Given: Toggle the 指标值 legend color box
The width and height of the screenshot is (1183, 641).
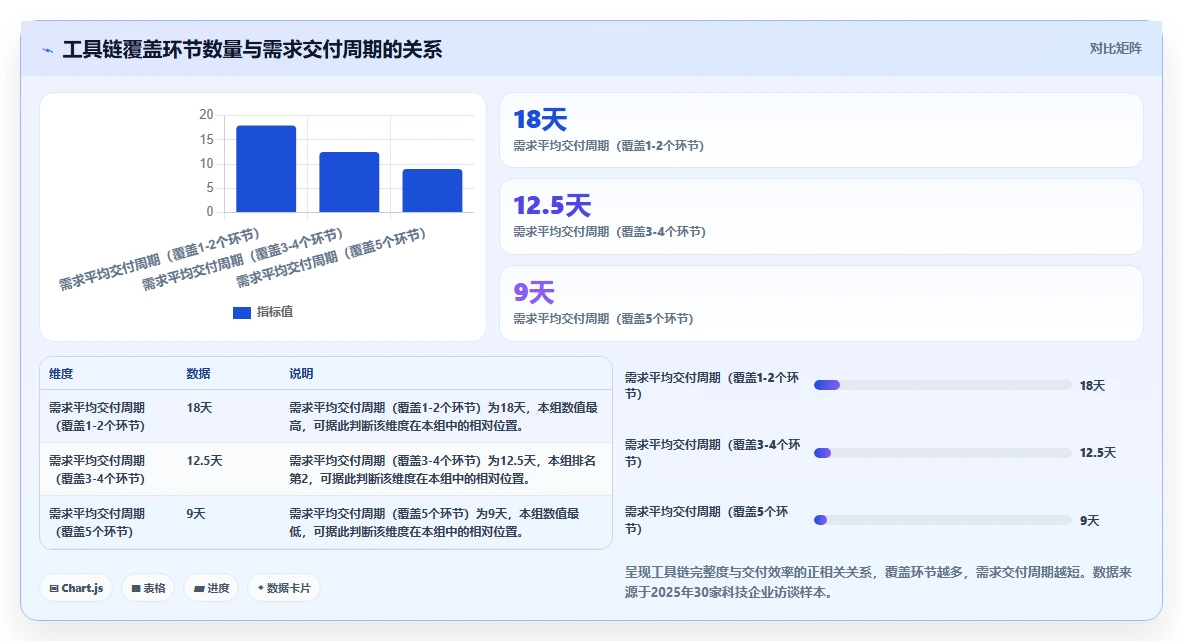Looking at the screenshot, I should point(241,313).
